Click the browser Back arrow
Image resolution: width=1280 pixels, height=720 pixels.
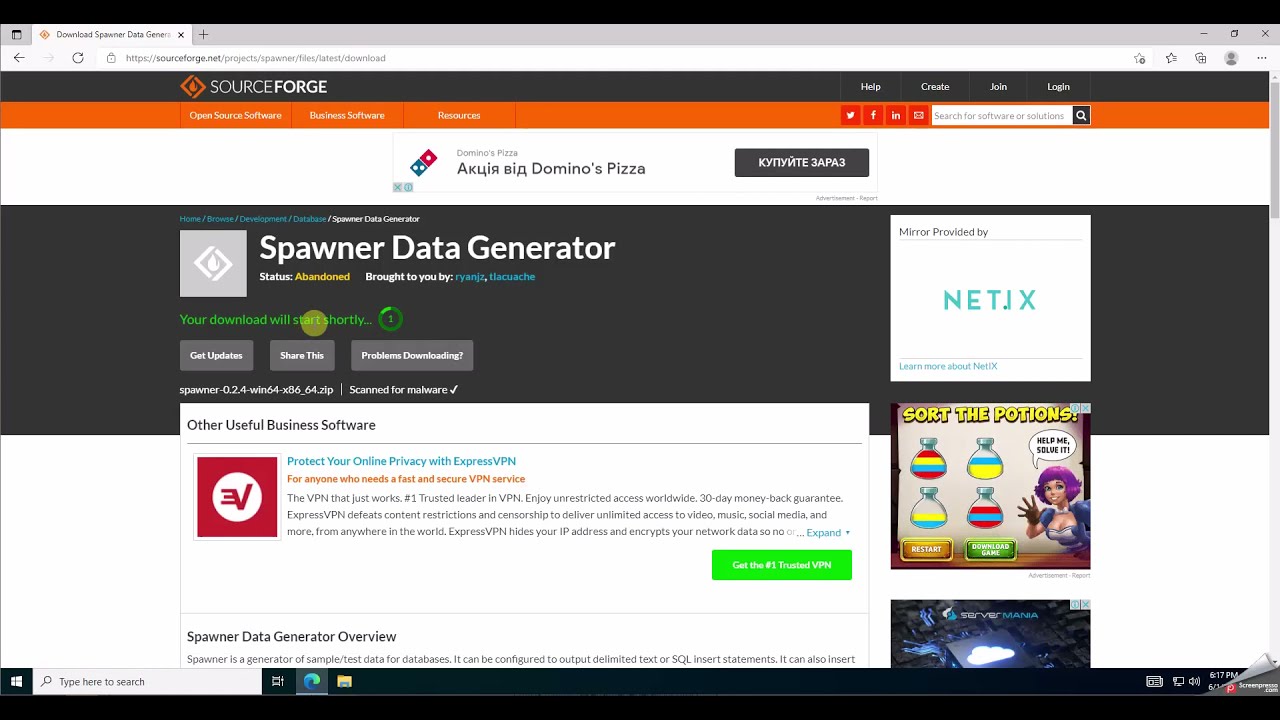[x=19, y=58]
